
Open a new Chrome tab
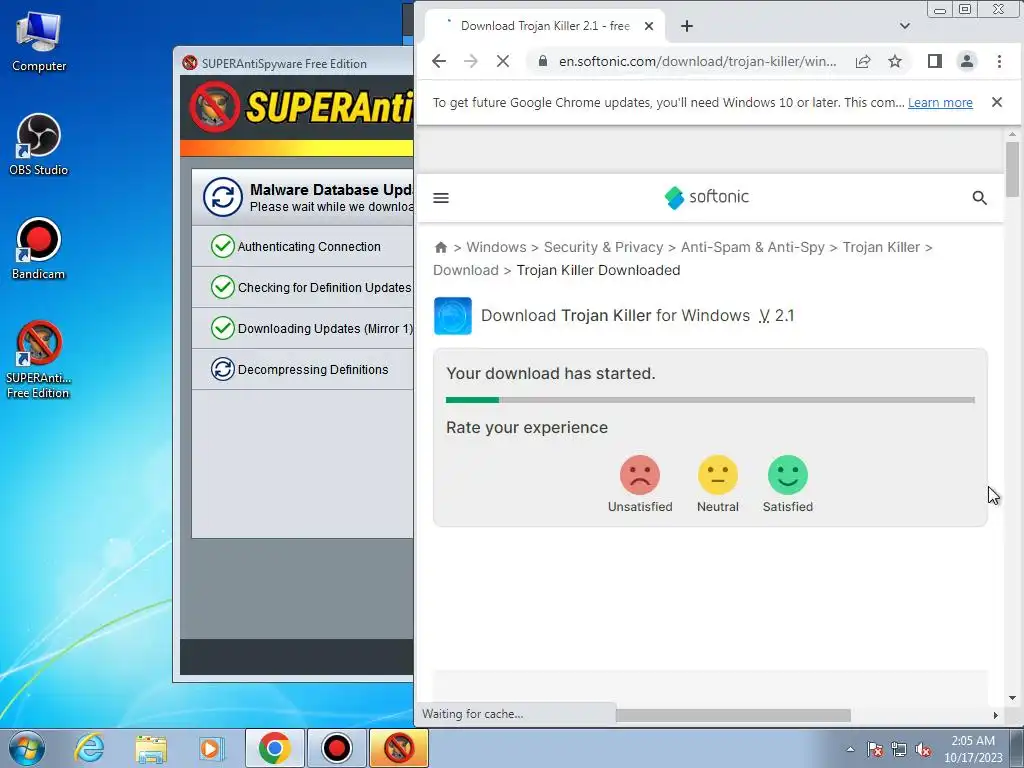pyautogui.click(x=686, y=26)
